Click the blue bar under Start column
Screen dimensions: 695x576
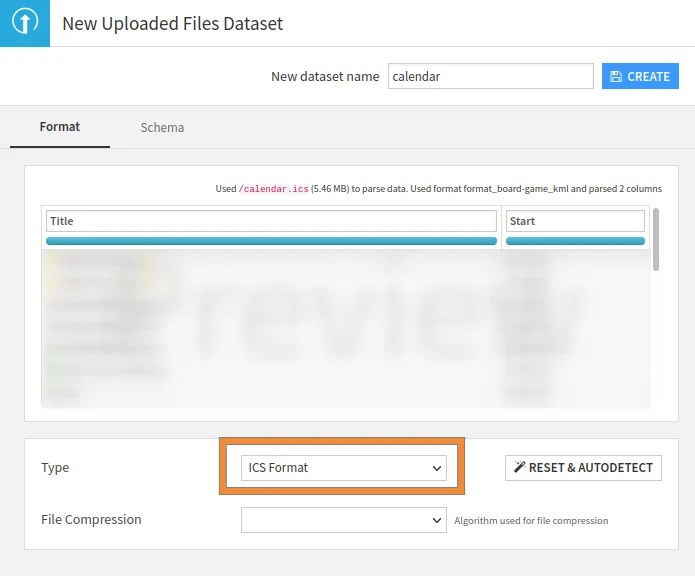[575, 241]
